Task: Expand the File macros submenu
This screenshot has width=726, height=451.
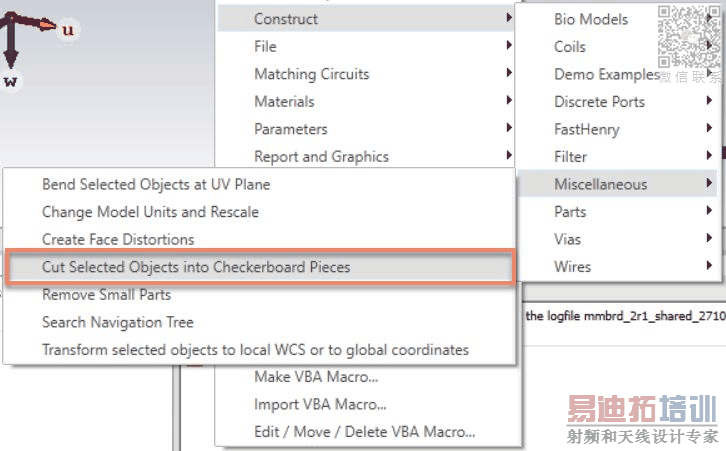Action: 266,46
